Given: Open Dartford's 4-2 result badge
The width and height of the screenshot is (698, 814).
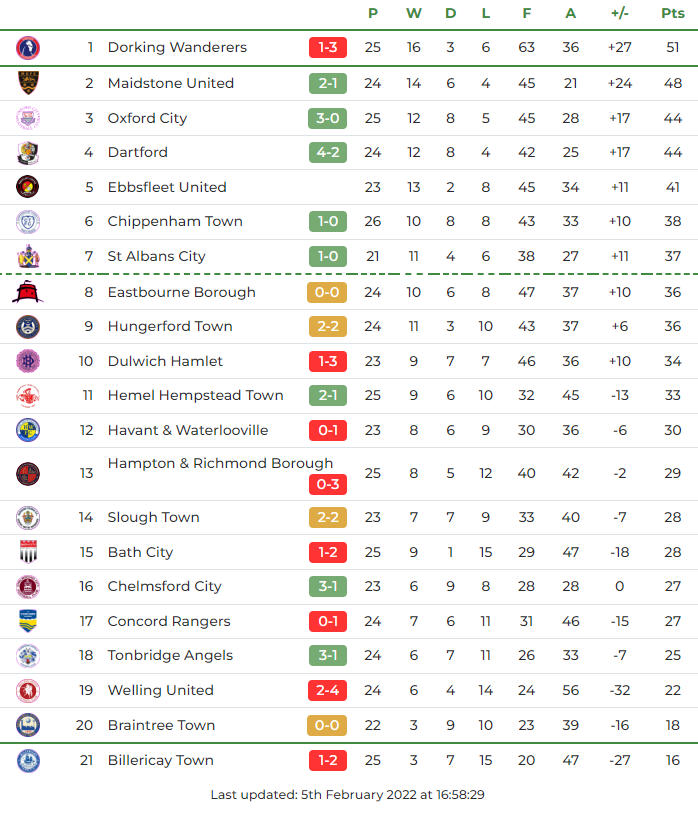Looking at the screenshot, I should point(328,152).
